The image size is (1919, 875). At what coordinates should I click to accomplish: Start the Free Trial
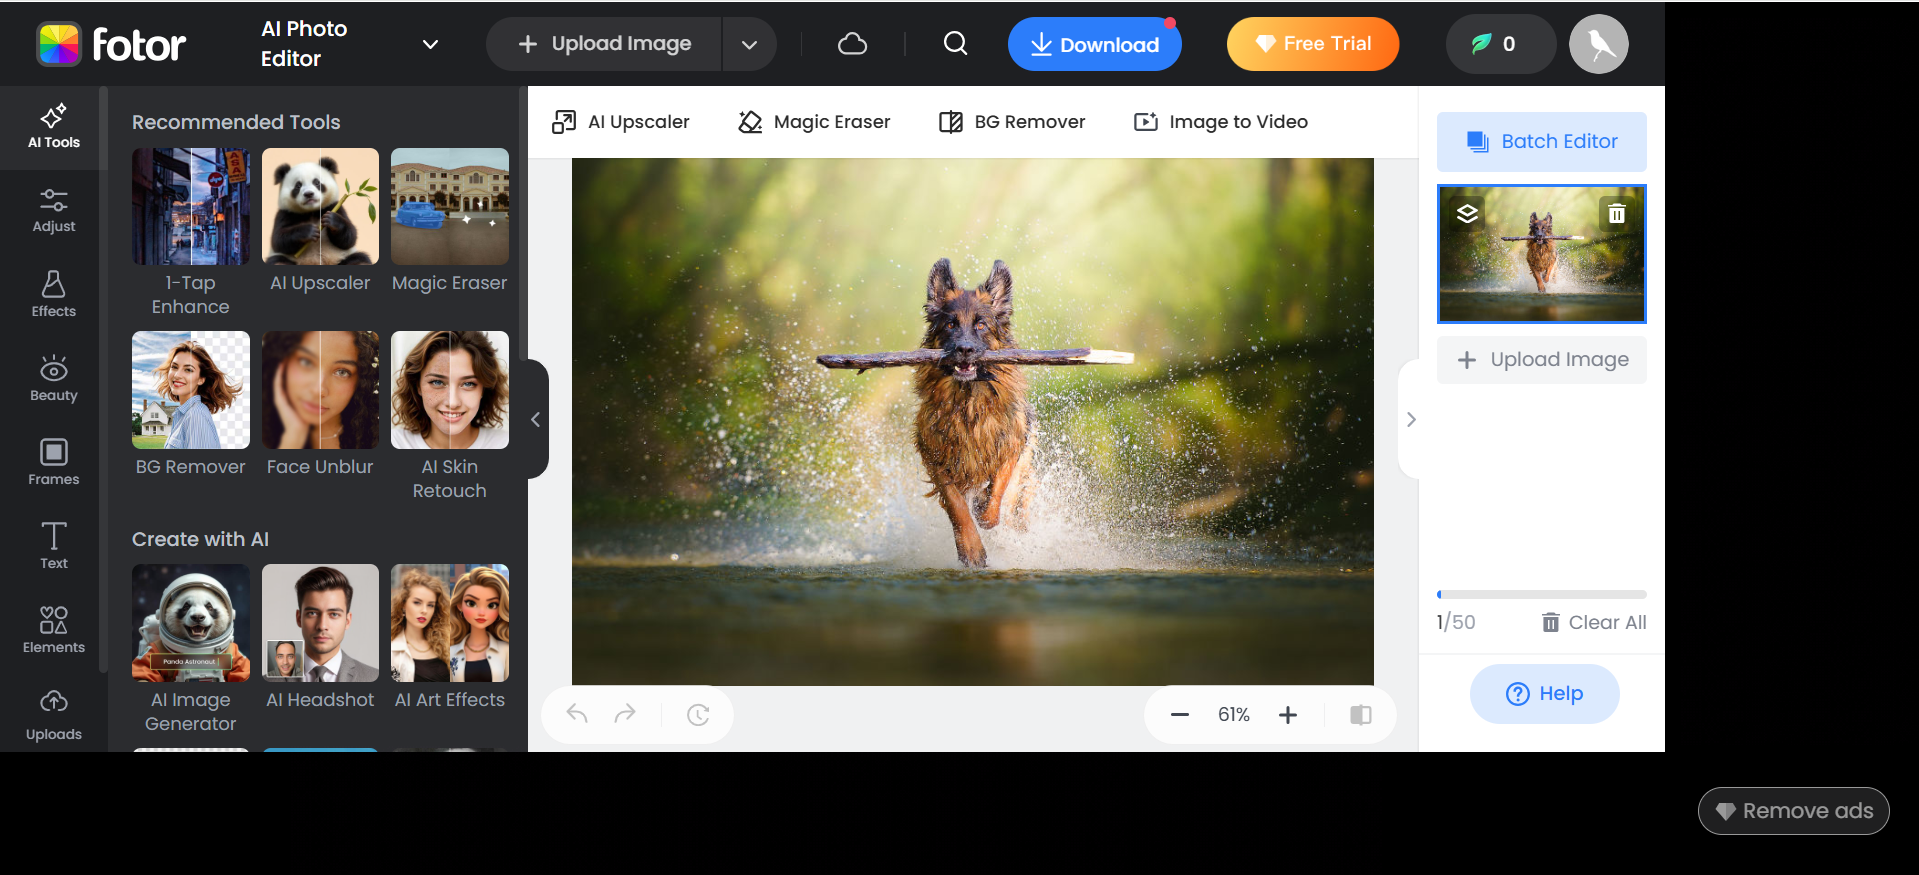(x=1312, y=44)
